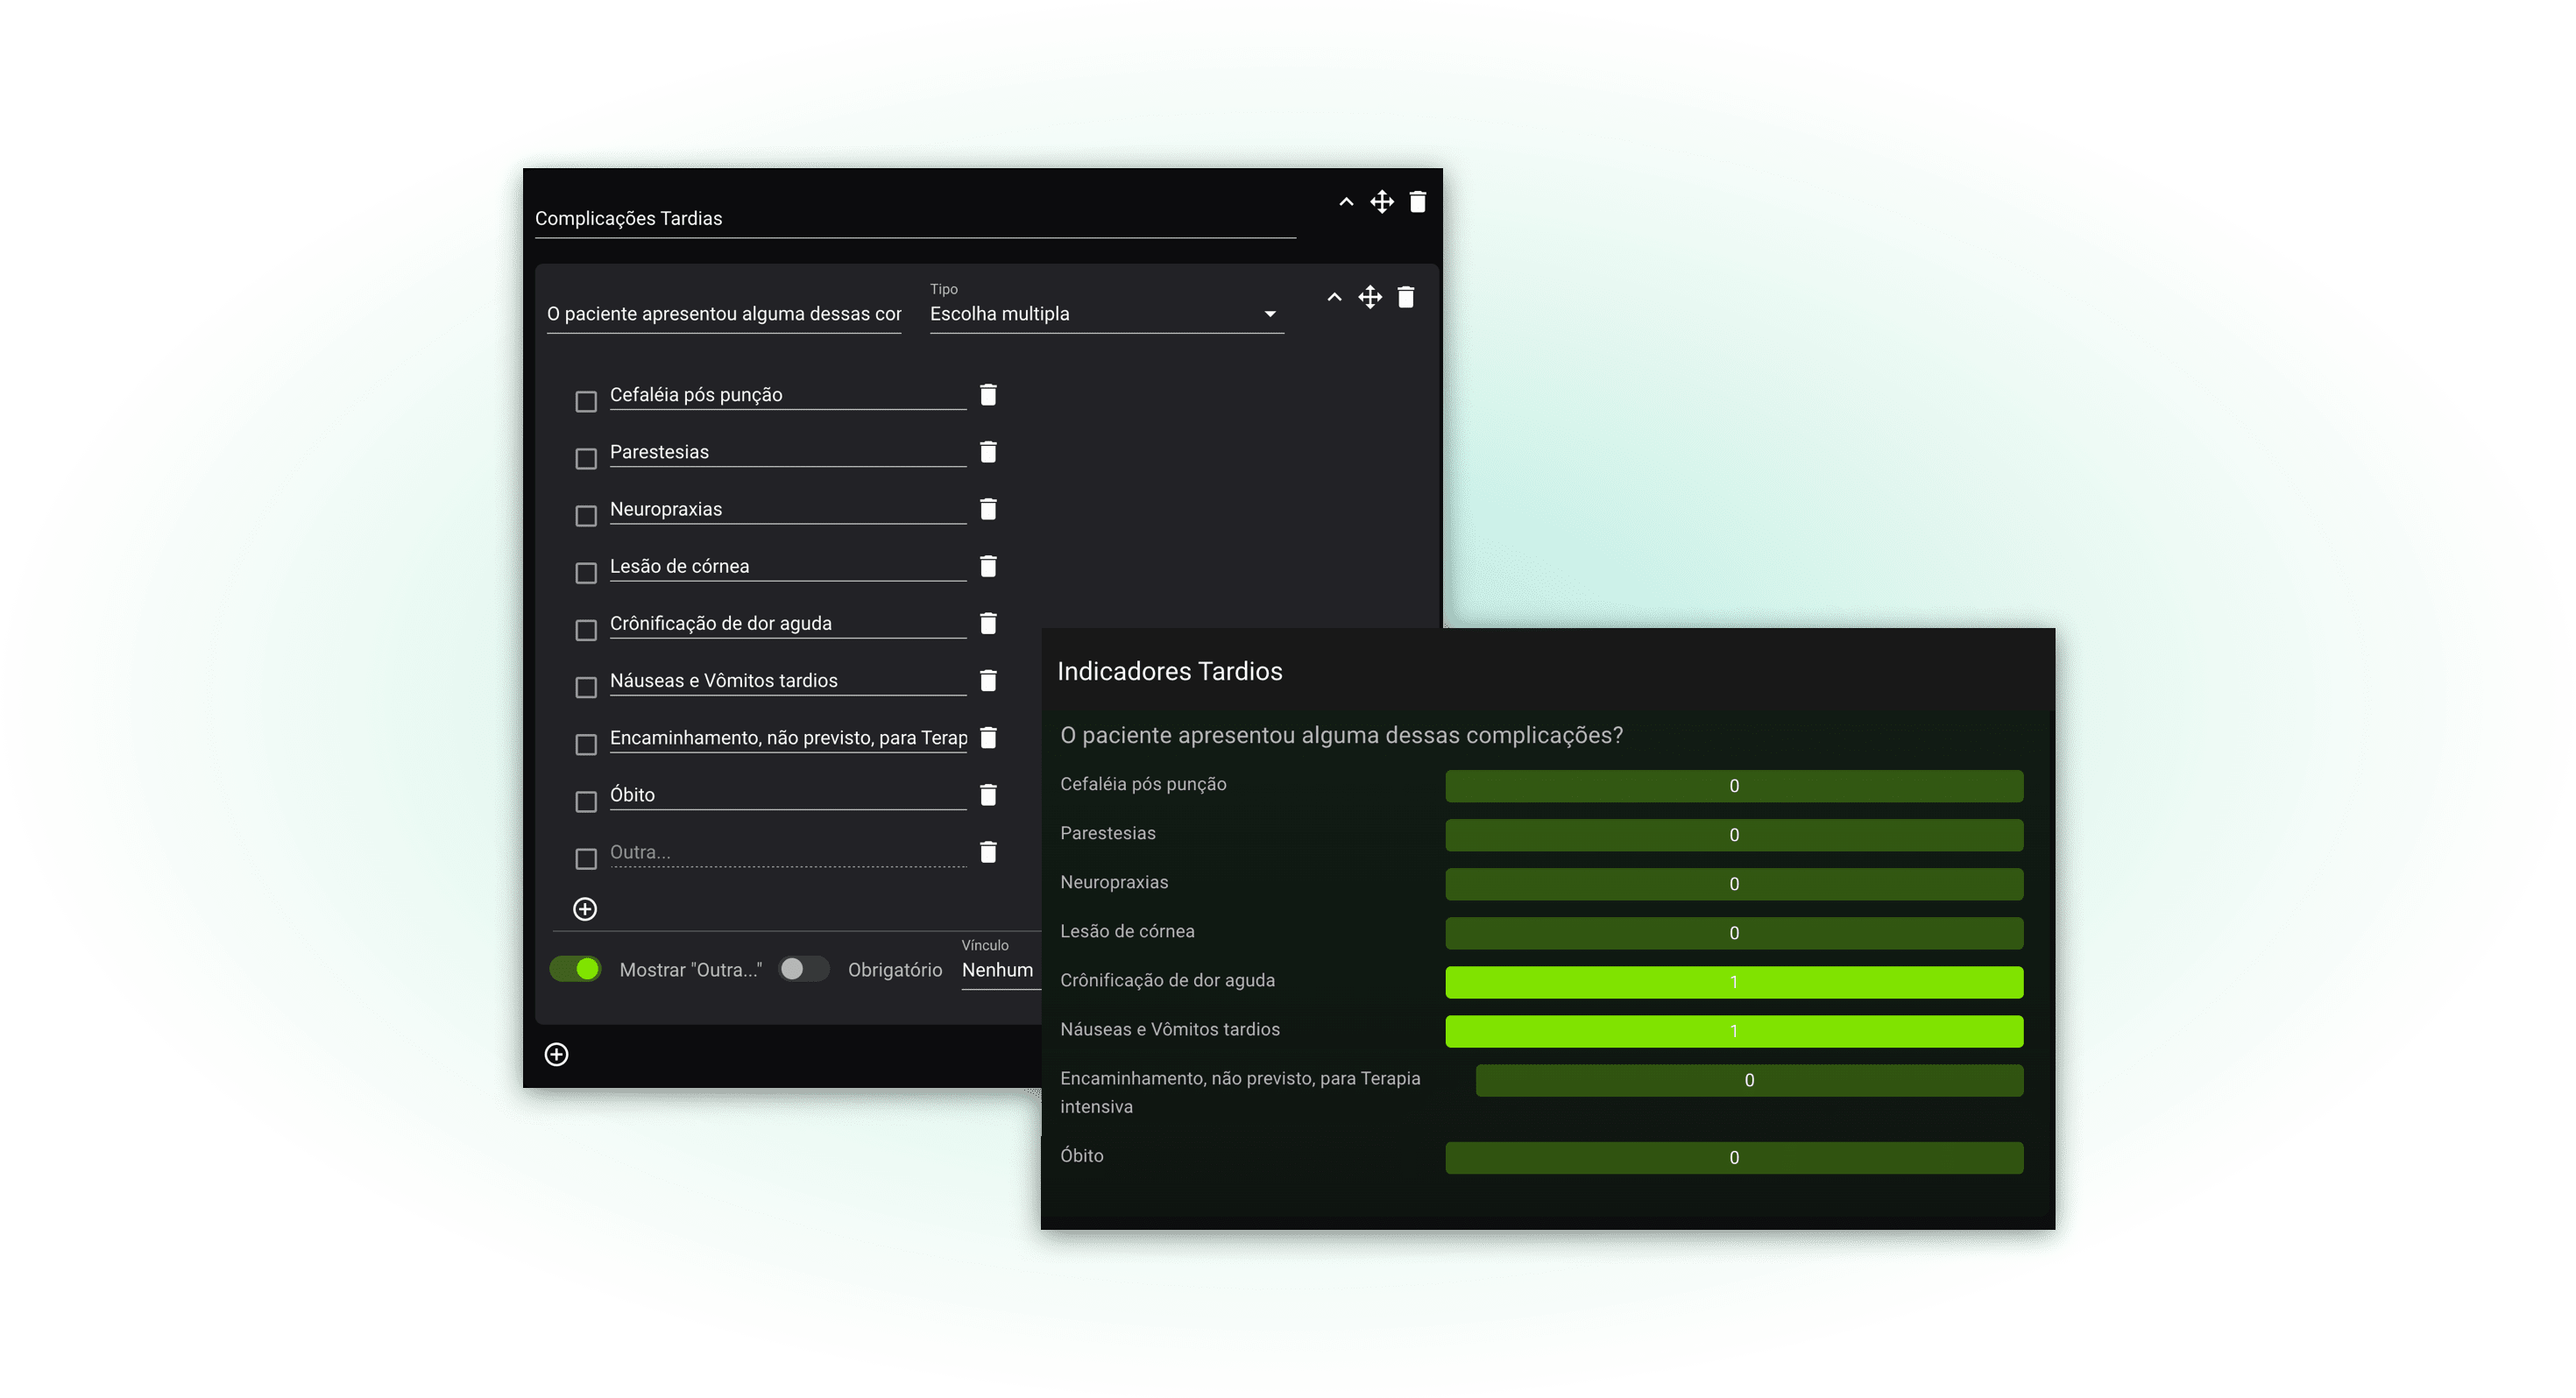The image size is (2576, 1398).
Task: Click the Encaminhamento Terapia intensiva indicator bar
Action: 1749,1080
